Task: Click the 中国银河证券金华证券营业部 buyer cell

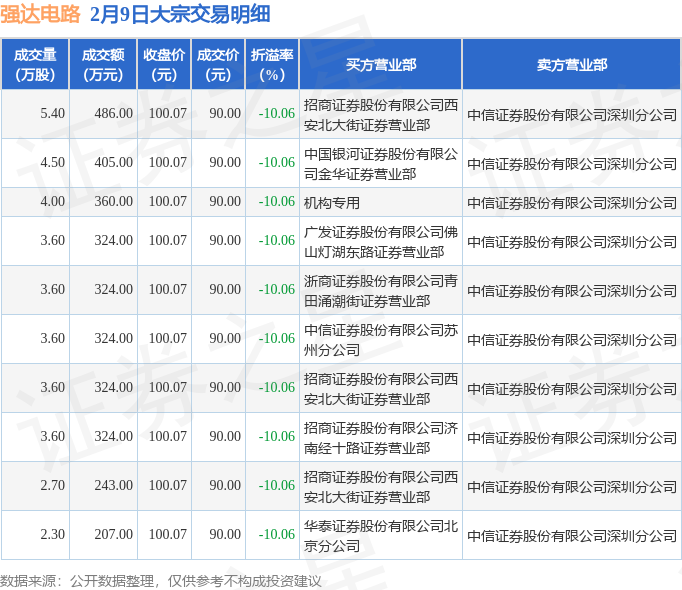Action: click(381, 163)
